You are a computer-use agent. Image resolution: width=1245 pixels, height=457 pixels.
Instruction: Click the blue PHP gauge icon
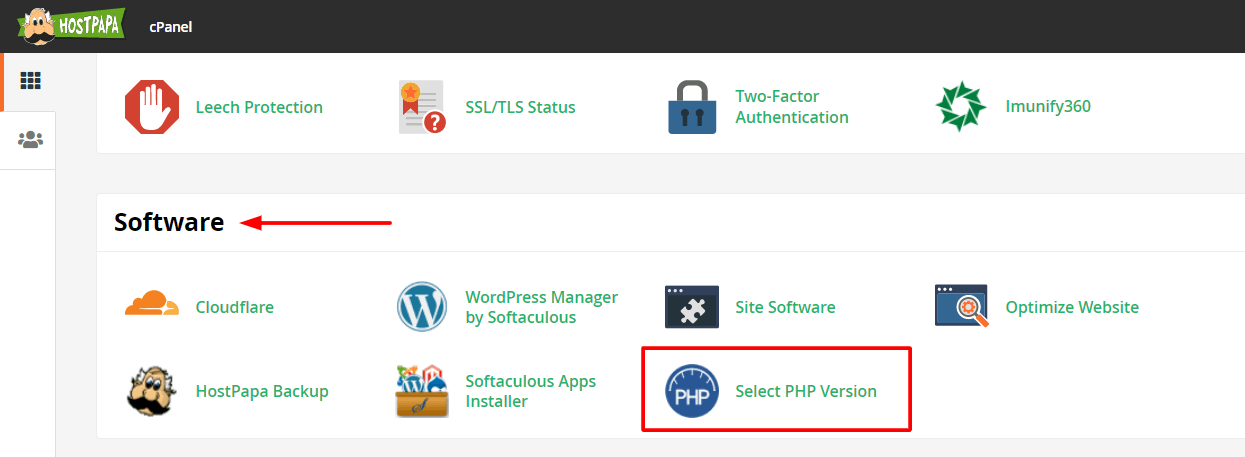click(692, 391)
